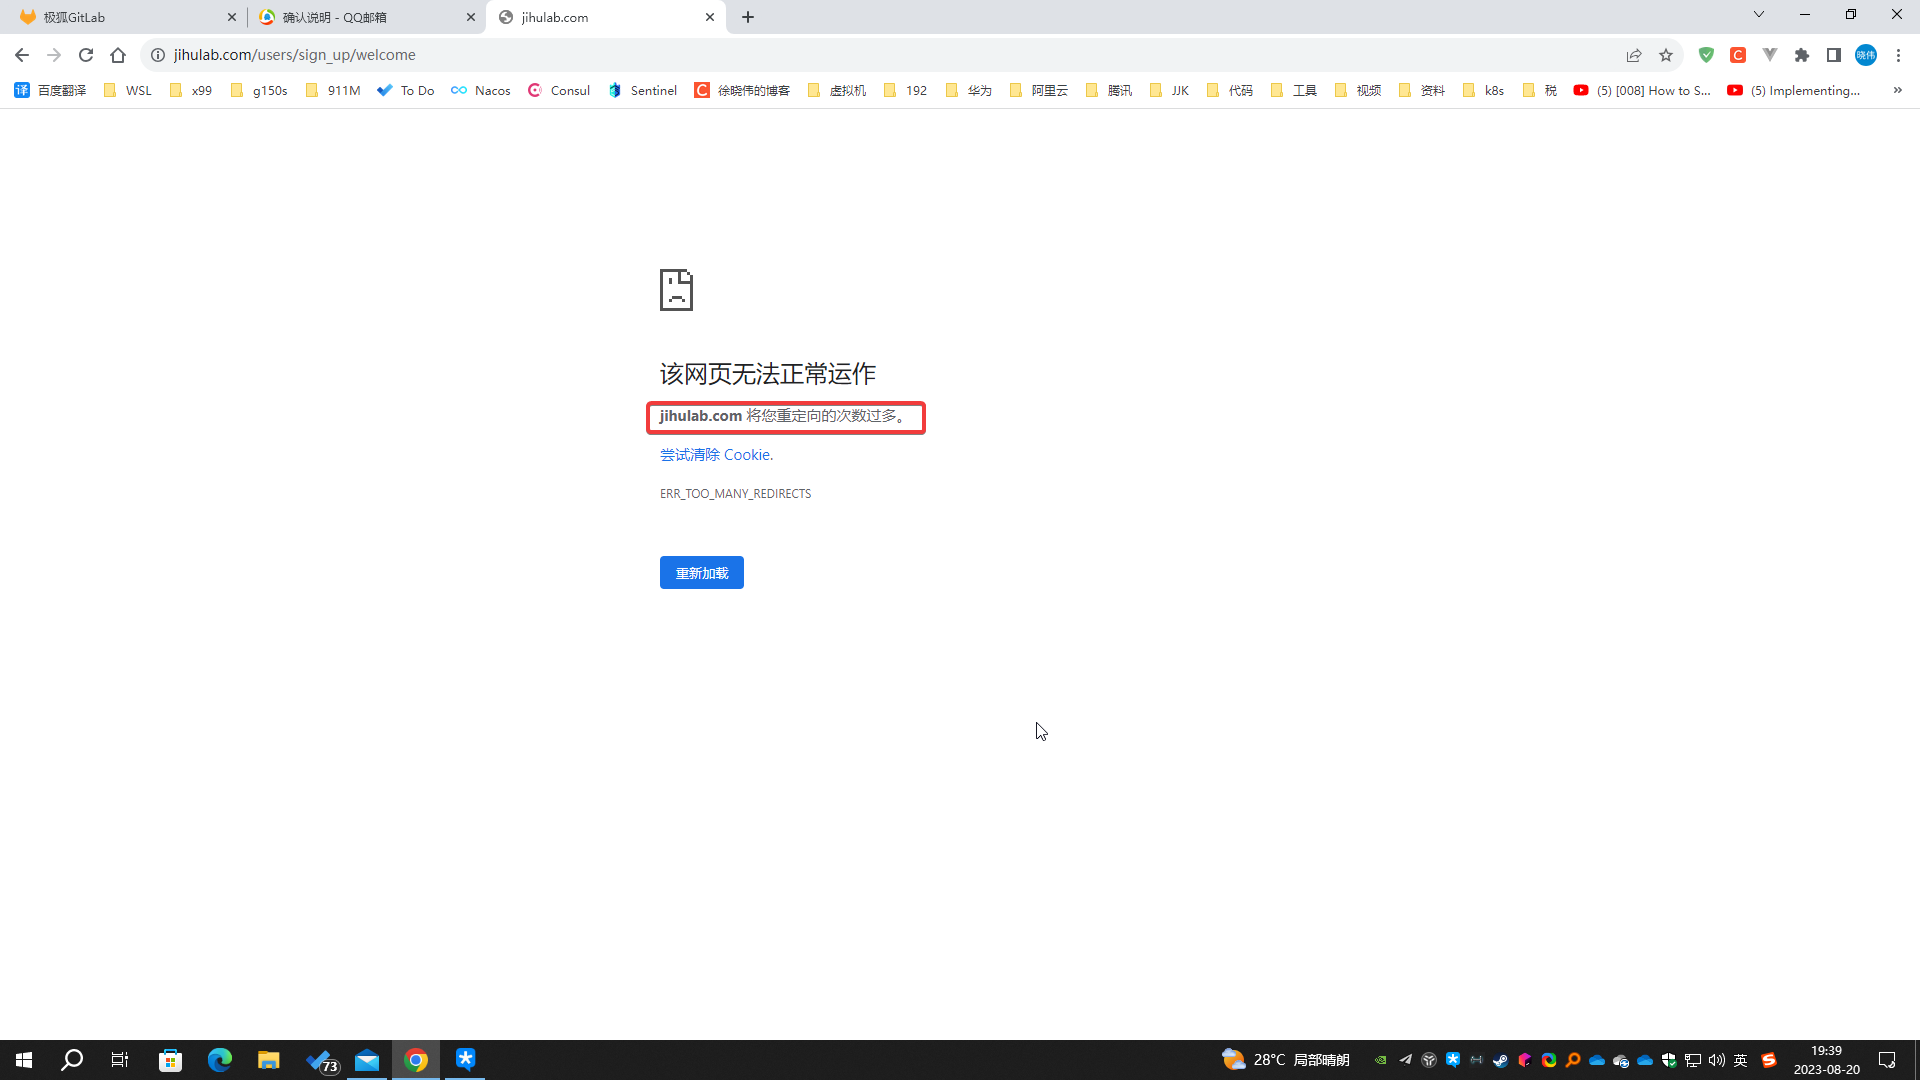The image size is (1920, 1080).
Task: Click the blue 重新加载 button
Action: click(702, 573)
